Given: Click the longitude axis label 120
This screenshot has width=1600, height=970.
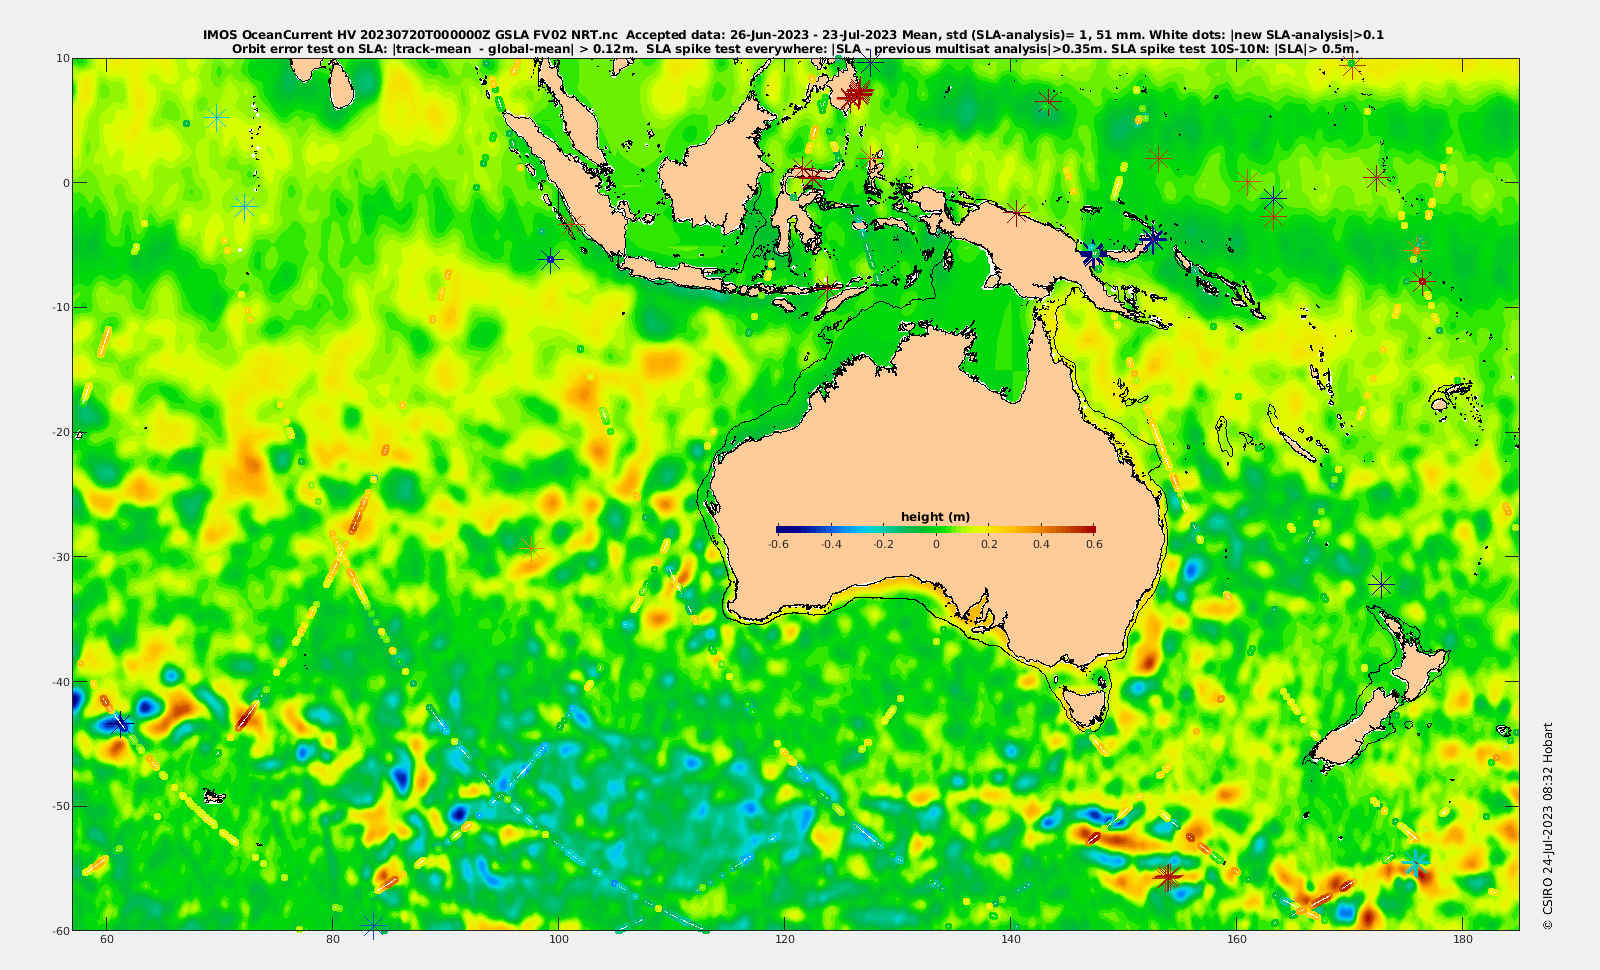Looking at the screenshot, I should point(785,940).
